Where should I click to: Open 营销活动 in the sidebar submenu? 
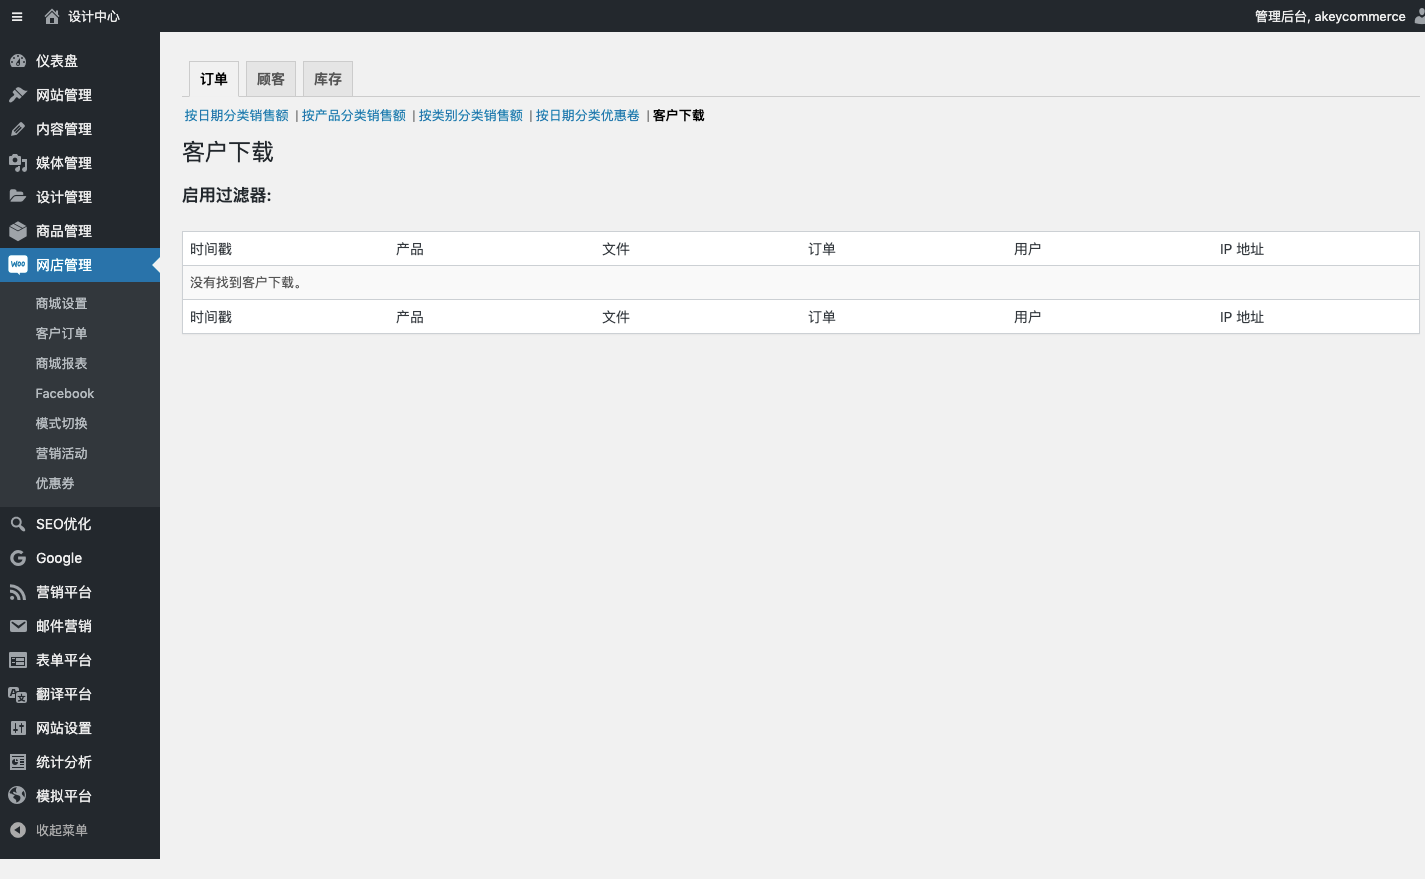62,453
